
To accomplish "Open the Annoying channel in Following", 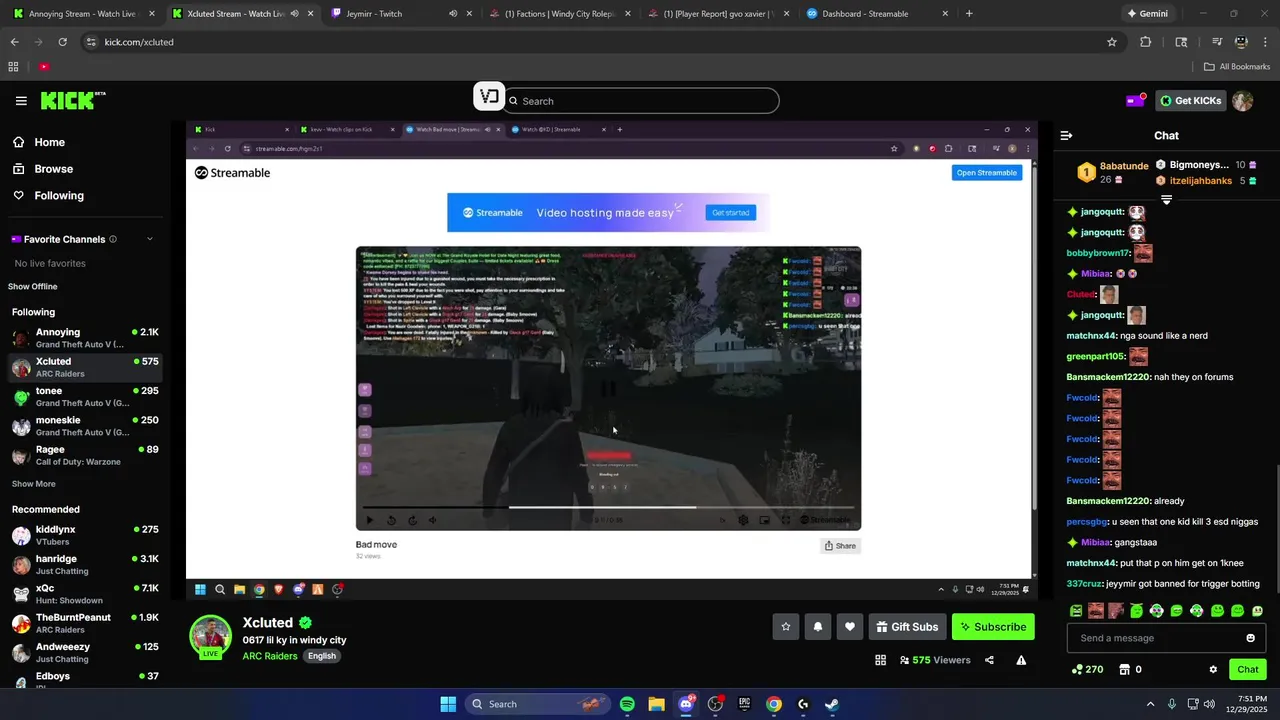I will (x=84, y=338).
